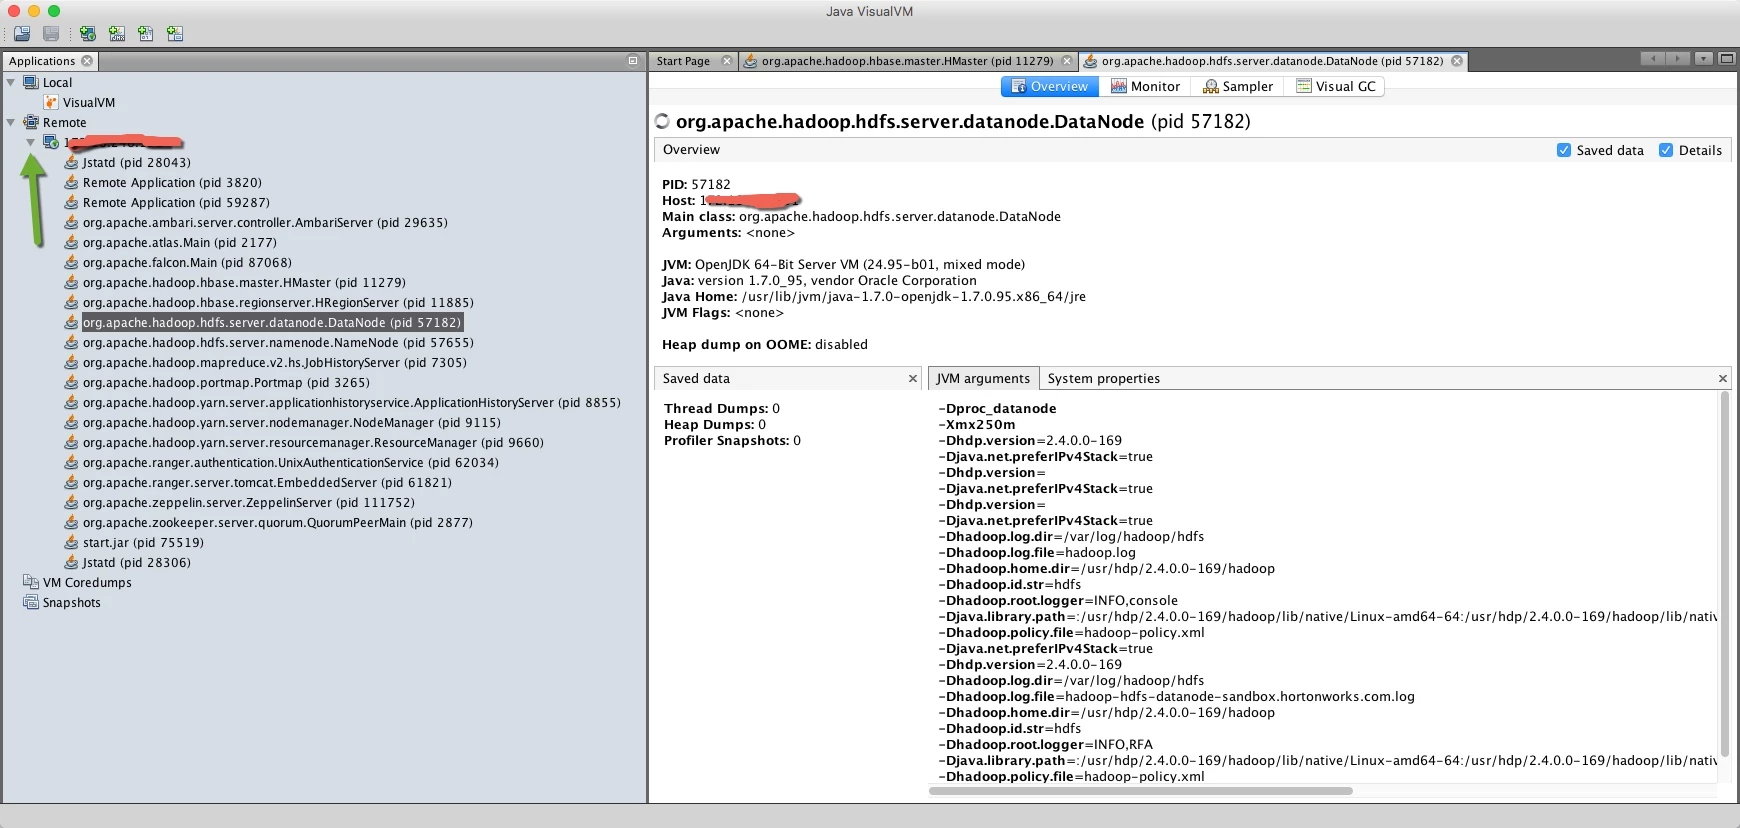Click the Load snapshot toolbar icon
This screenshot has height=828, width=1740.
tap(22, 34)
